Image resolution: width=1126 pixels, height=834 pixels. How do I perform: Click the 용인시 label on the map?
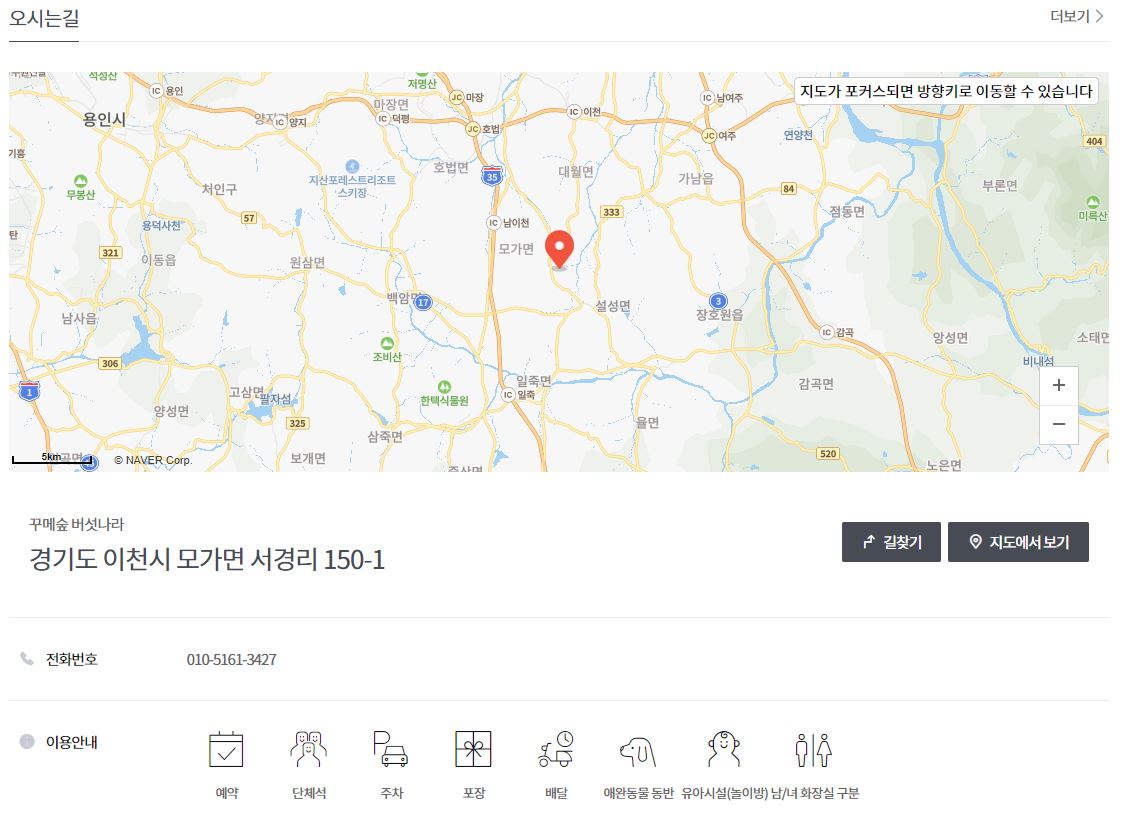point(104,119)
